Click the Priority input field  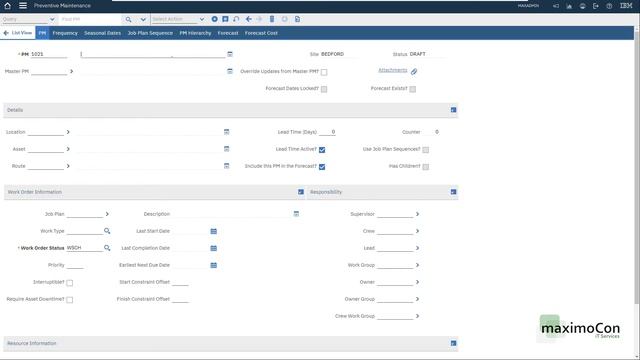[x=75, y=265]
